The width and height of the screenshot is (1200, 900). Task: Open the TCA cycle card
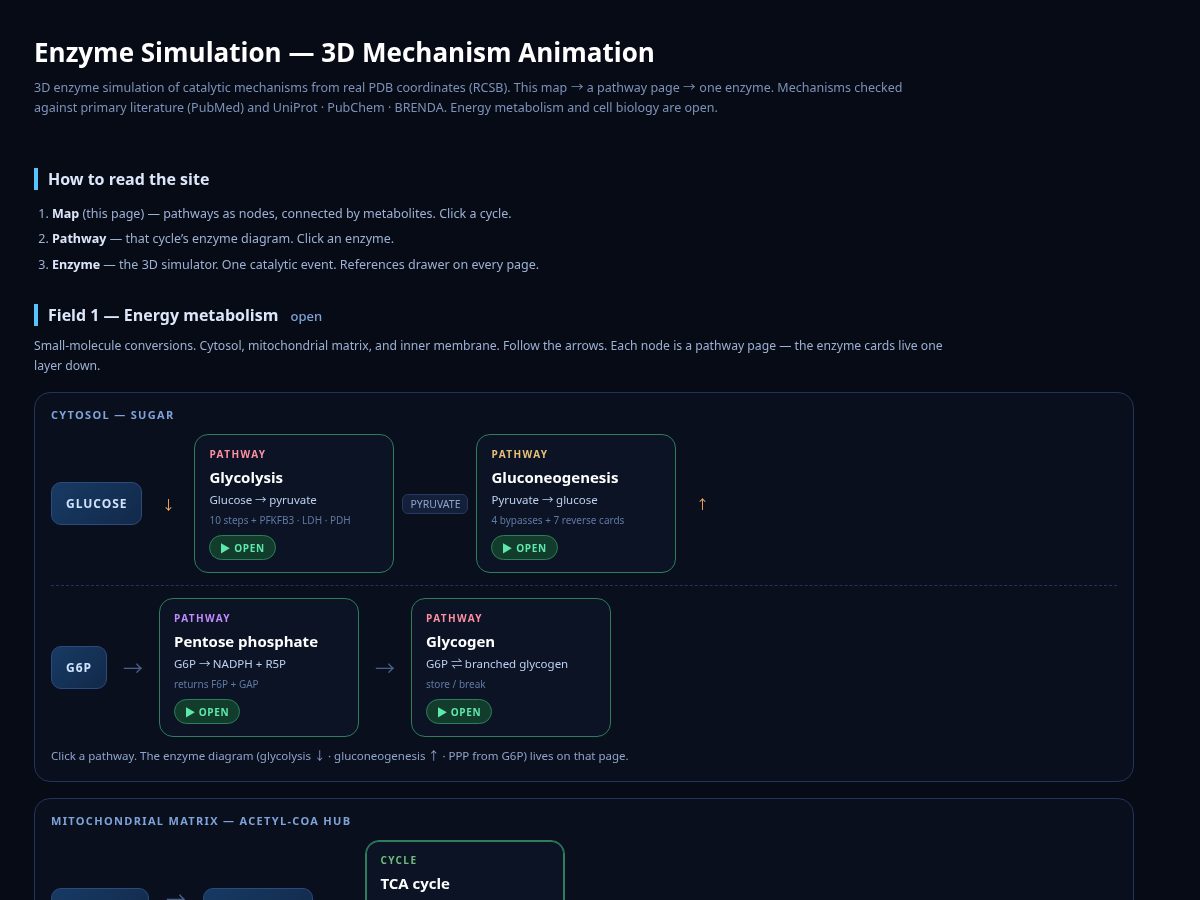pyautogui.click(x=465, y=870)
